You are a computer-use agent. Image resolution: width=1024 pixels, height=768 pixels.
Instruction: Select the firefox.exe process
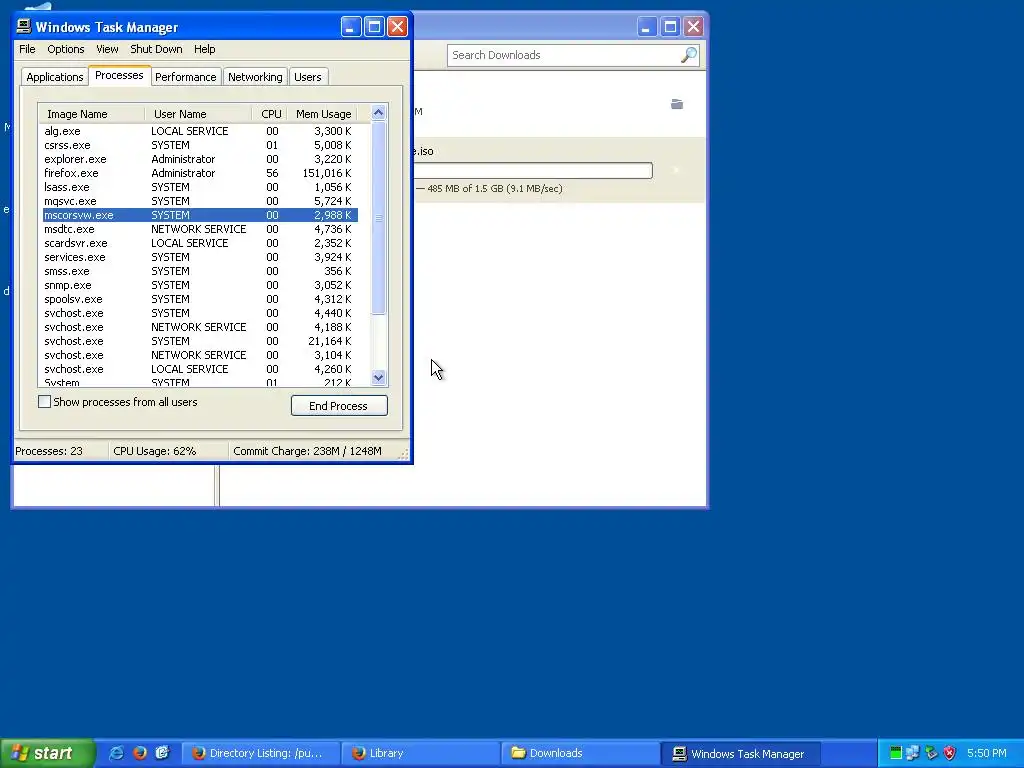point(199,173)
